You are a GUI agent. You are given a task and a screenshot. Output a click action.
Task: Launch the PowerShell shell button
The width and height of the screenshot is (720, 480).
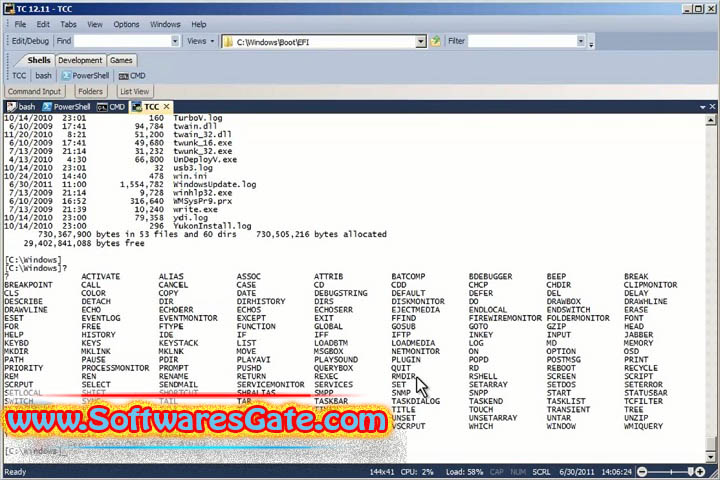(86, 76)
